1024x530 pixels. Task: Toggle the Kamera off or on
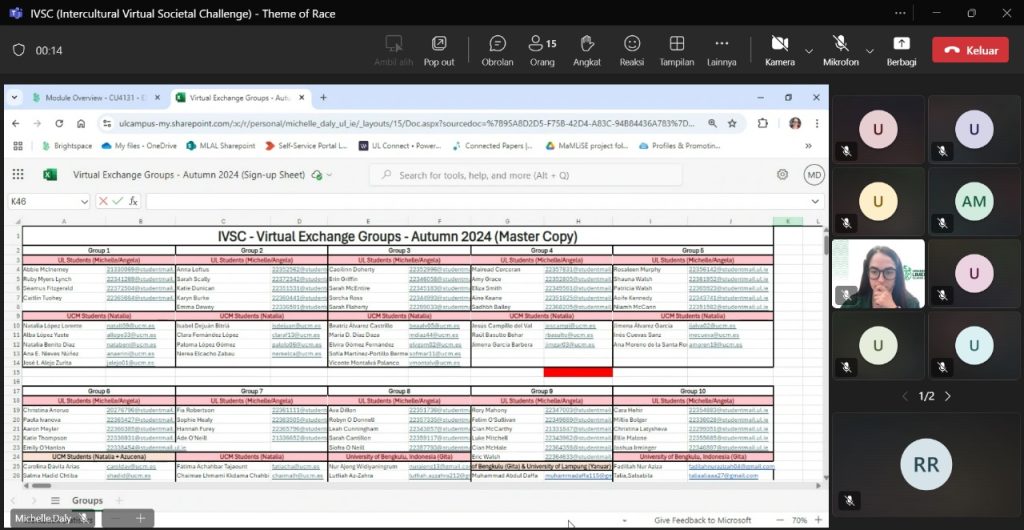point(779,49)
